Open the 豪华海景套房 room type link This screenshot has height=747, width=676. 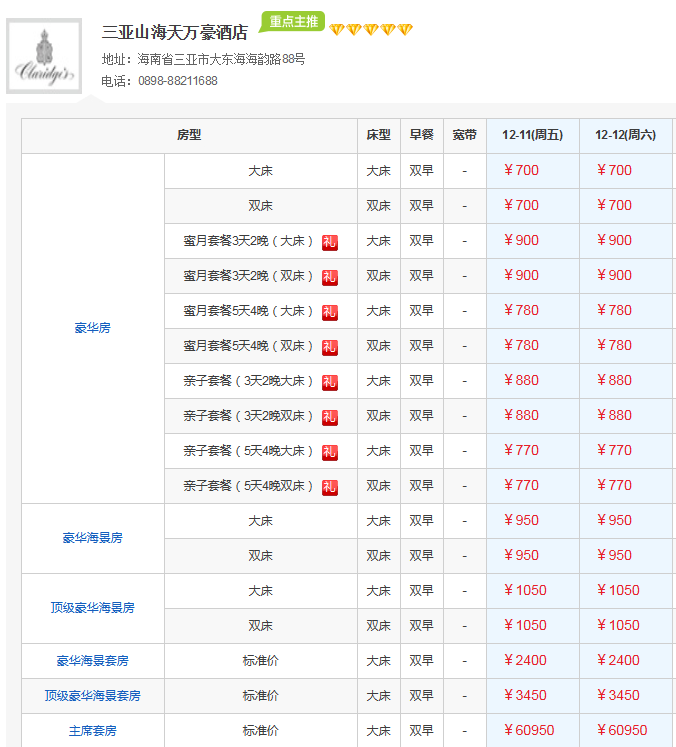tap(92, 661)
